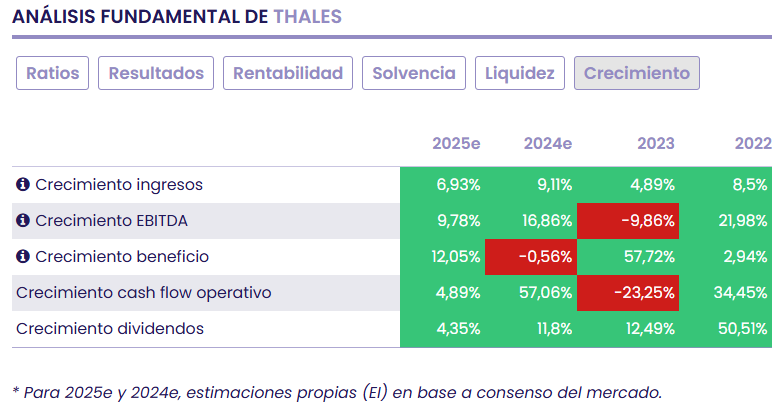Viewport: 782px width, 406px height.
Task: Click the THALES company name link
Action: 307,16
